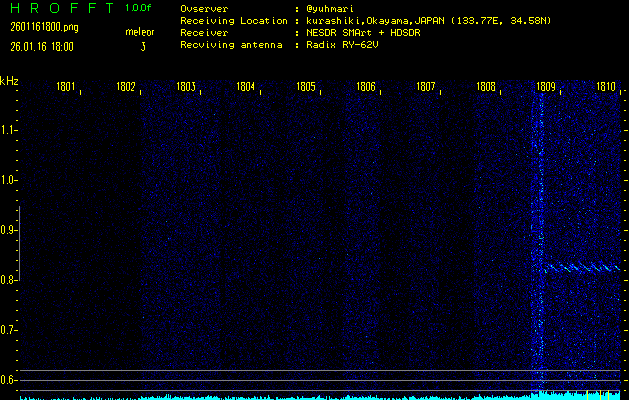Click the 1808 time axis label
The image size is (629, 400).
point(486,87)
